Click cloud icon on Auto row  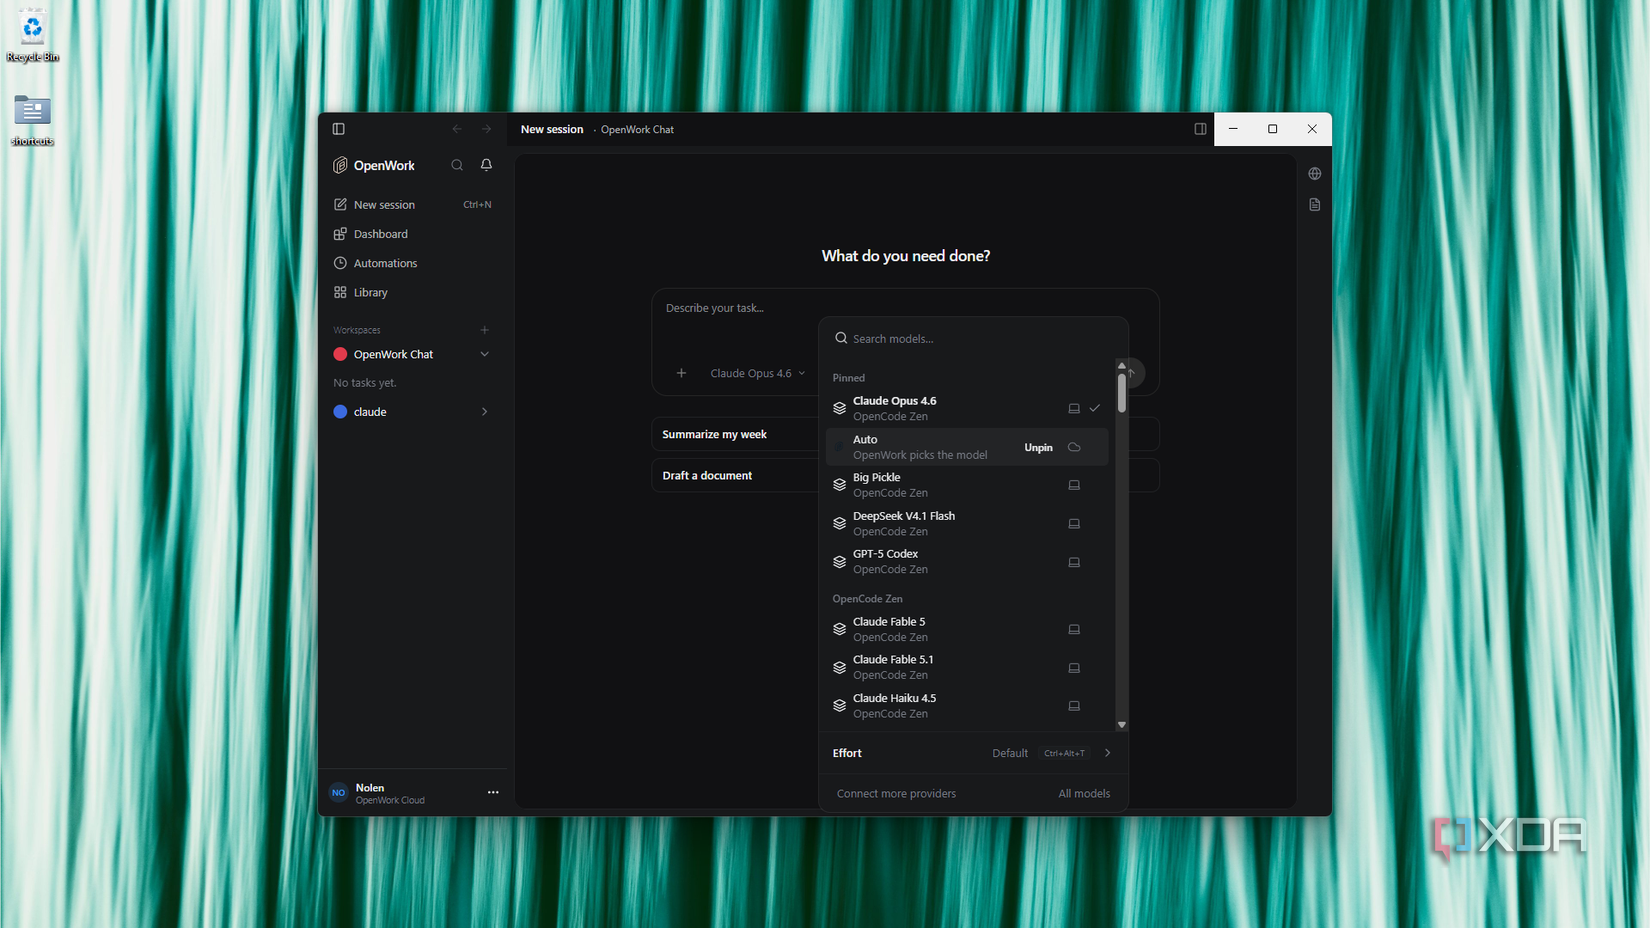1074,447
